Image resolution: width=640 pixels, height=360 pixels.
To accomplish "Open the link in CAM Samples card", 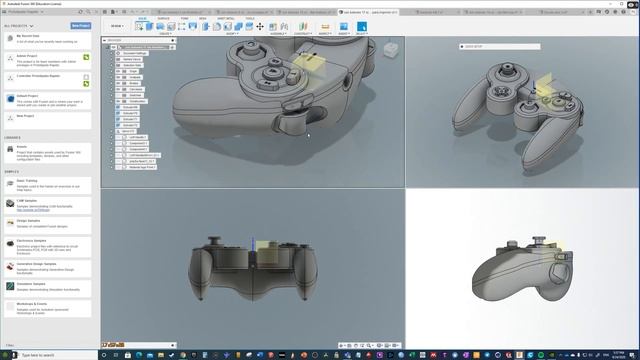I will point(33,210).
